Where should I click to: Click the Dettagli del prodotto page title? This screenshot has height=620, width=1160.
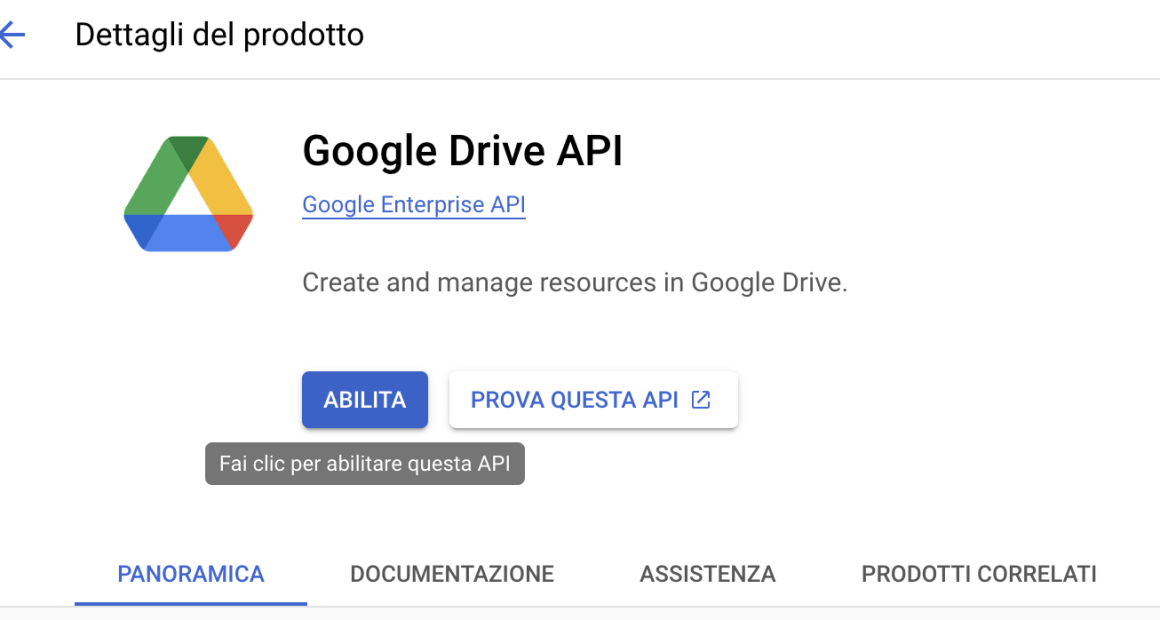tap(219, 35)
